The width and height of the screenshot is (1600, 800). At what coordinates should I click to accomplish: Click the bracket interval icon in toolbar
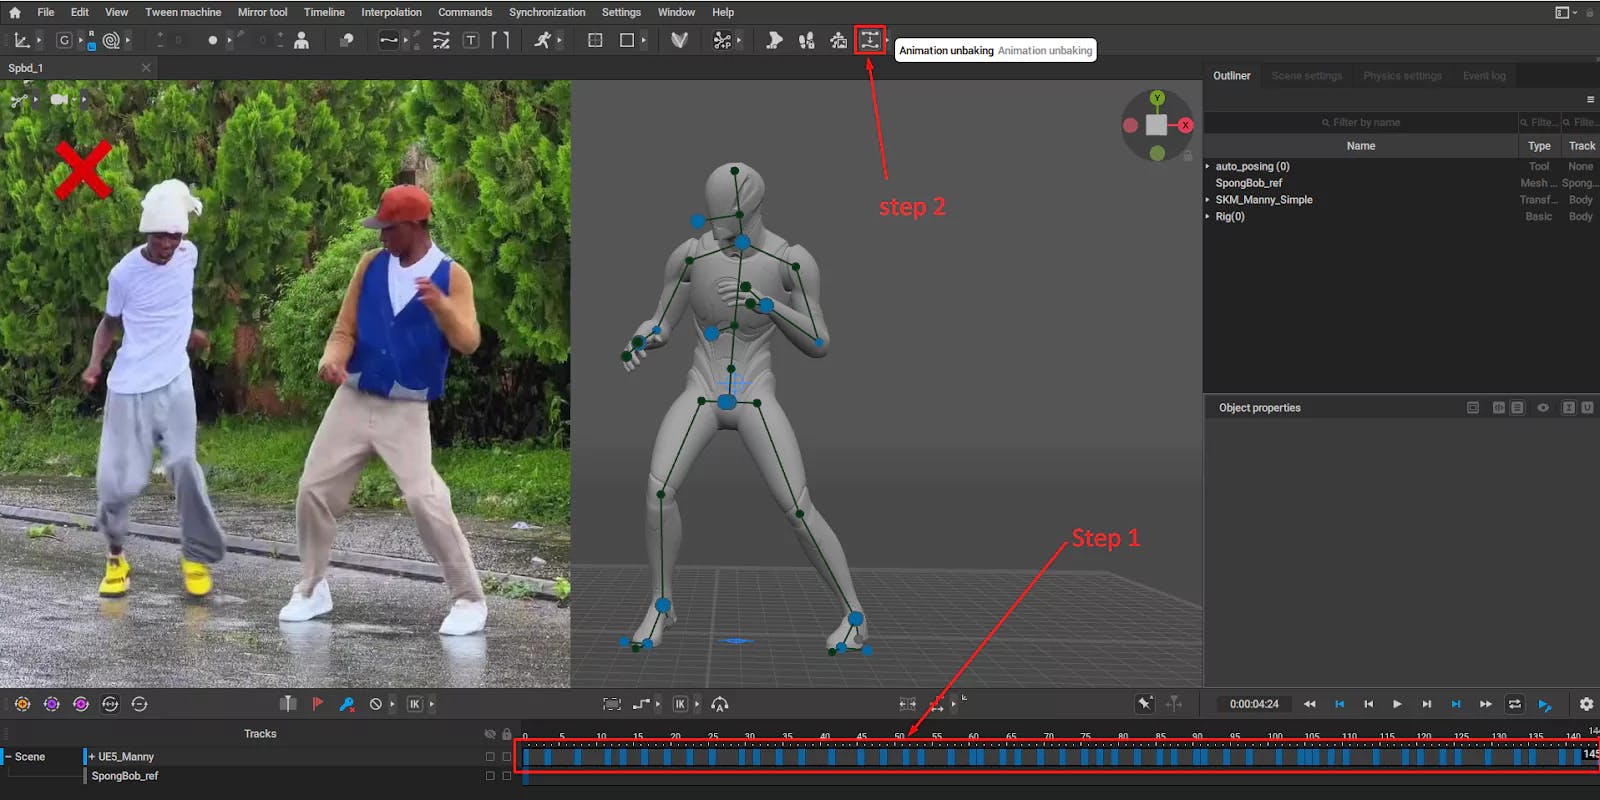click(x=500, y=40)
